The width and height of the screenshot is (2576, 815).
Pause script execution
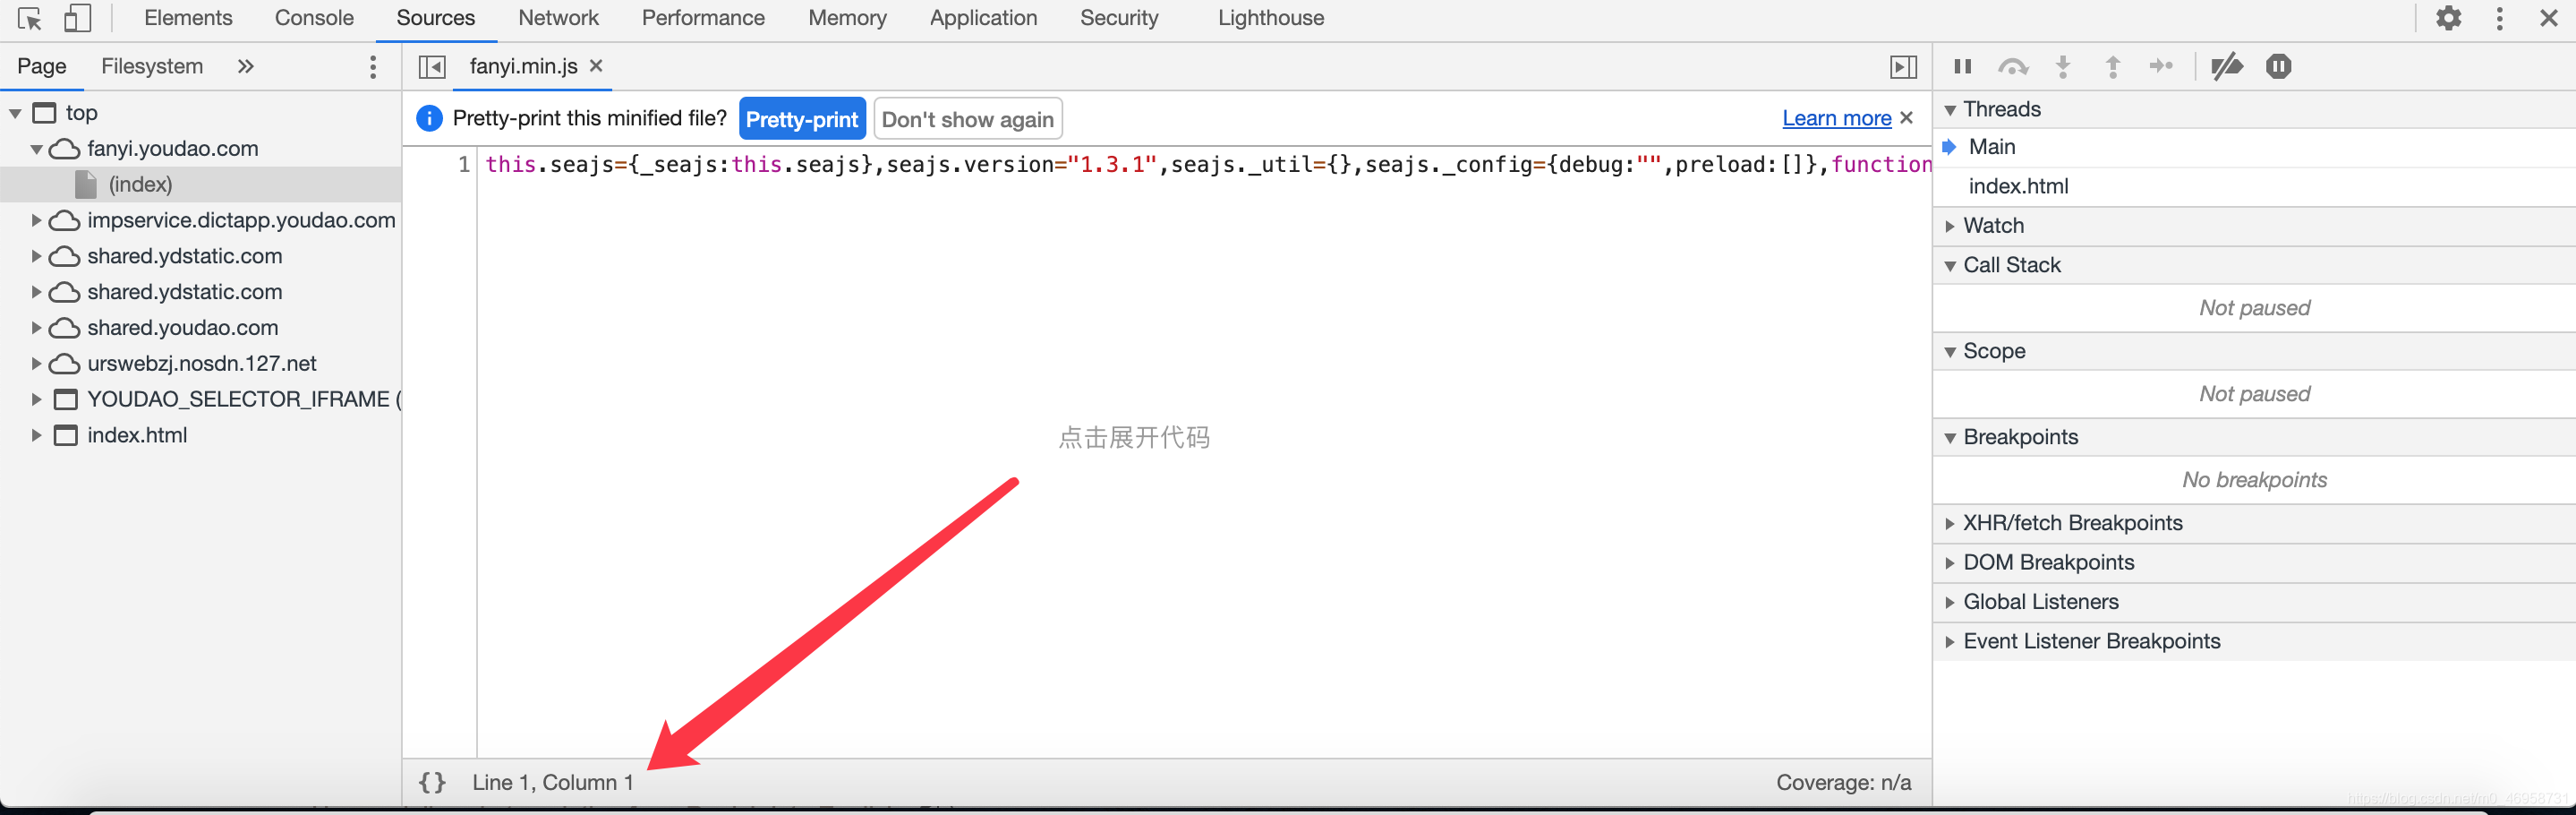tap(1962, 66)
